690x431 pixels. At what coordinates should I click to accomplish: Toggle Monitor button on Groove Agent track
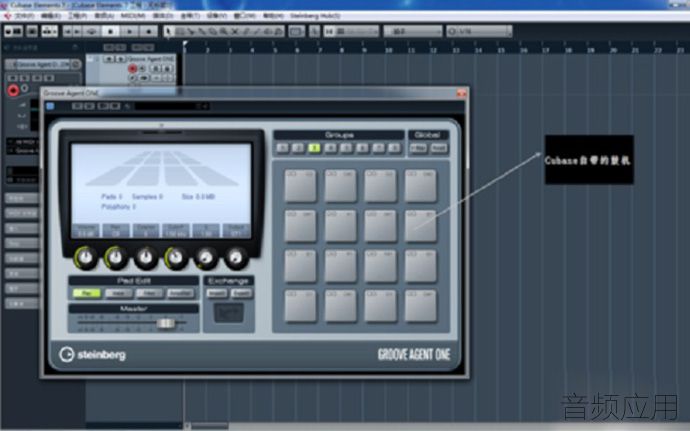tap(143, 68)
